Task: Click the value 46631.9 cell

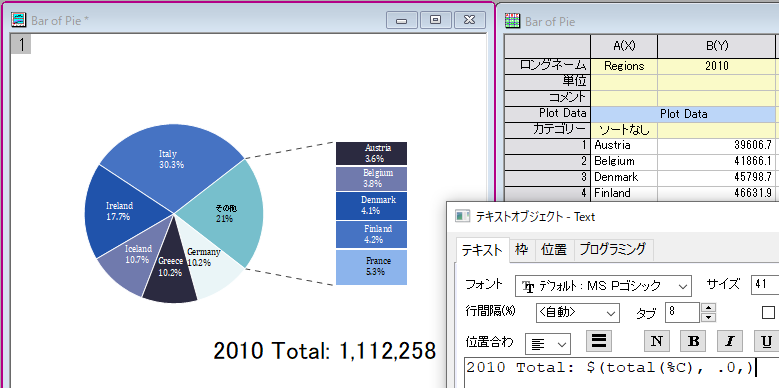Action: tap(716, 193)
